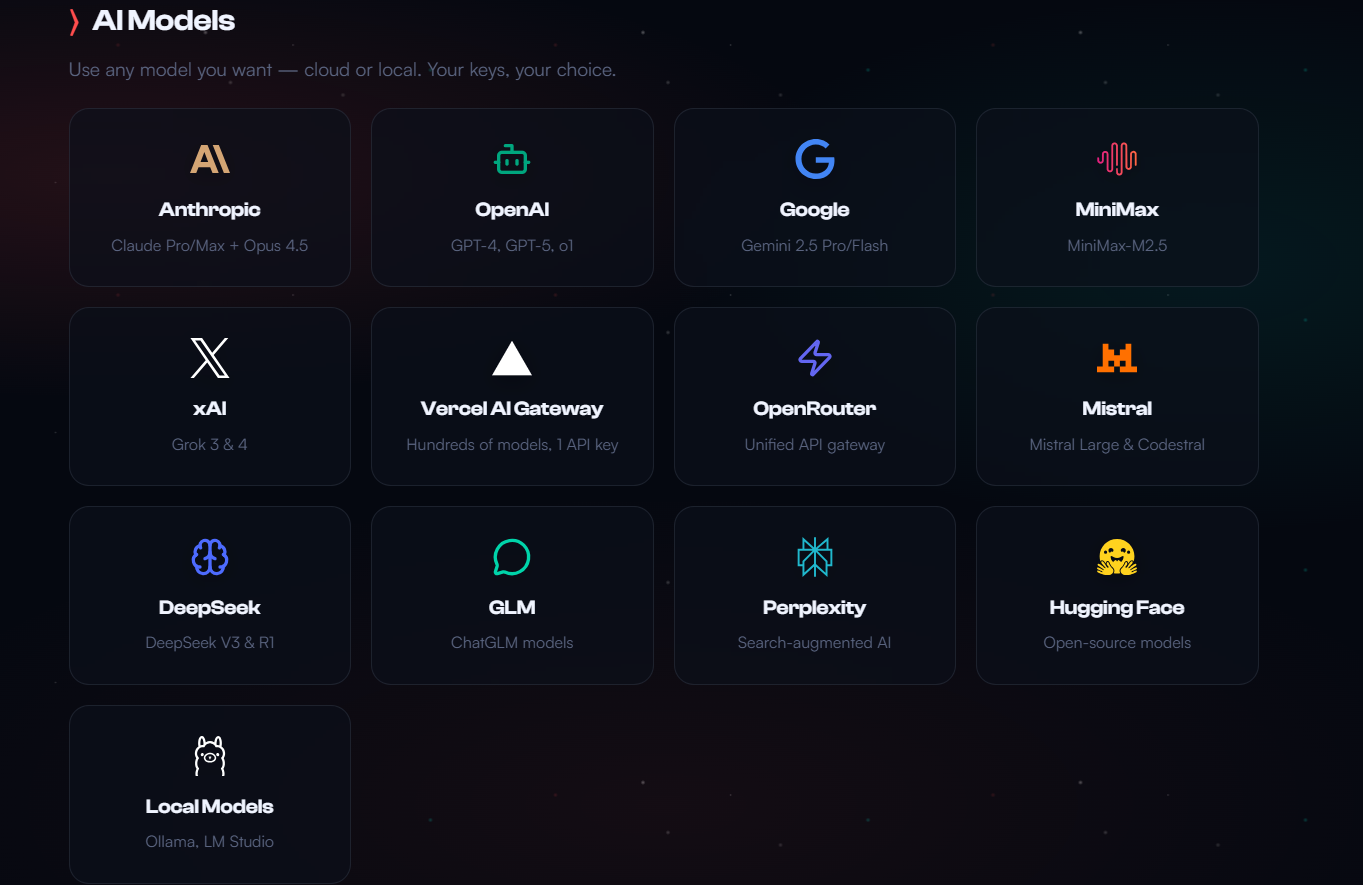1363x885 pixels.
Task: Click 'Hundreds of models, 1 API key'
Action: pos(512,444)
